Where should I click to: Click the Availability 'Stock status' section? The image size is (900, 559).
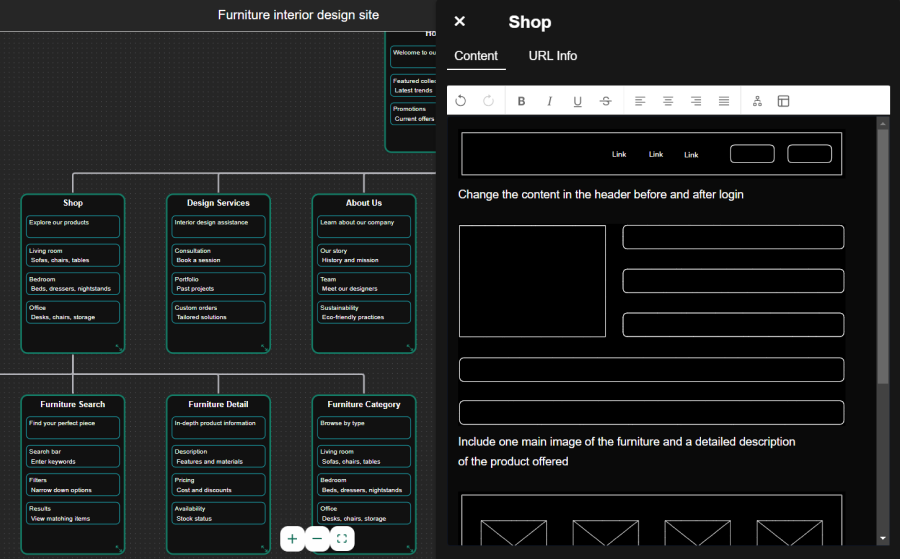pyautogui.click(x=218, y=513)
